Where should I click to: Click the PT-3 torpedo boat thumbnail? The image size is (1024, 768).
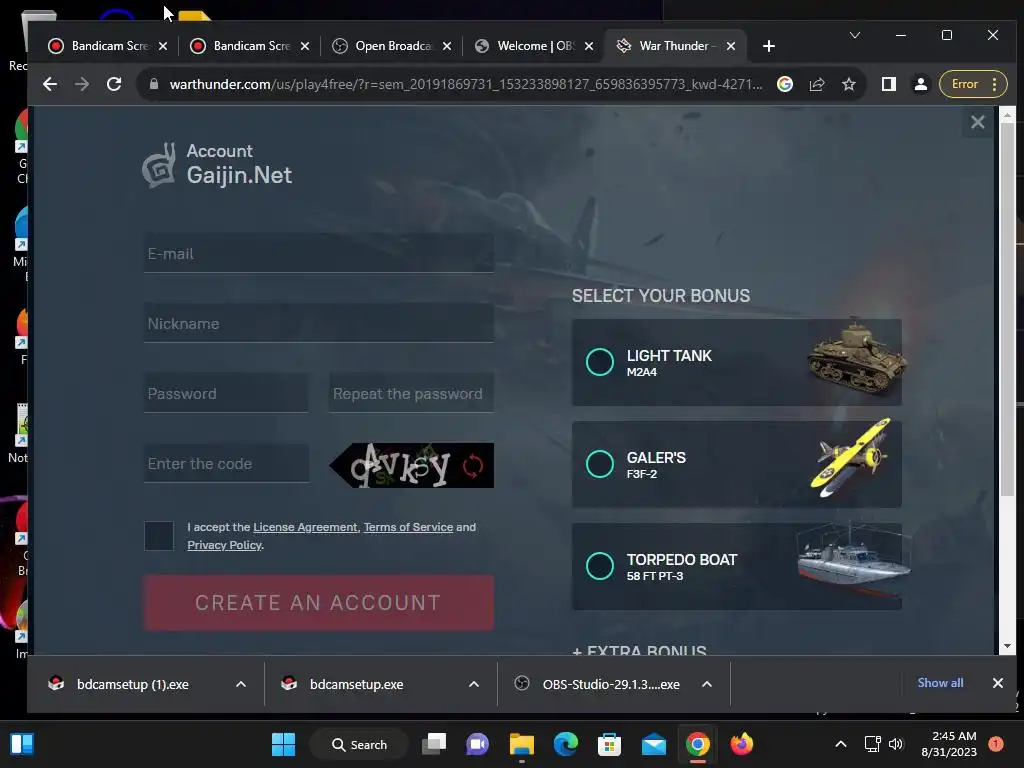854,562
